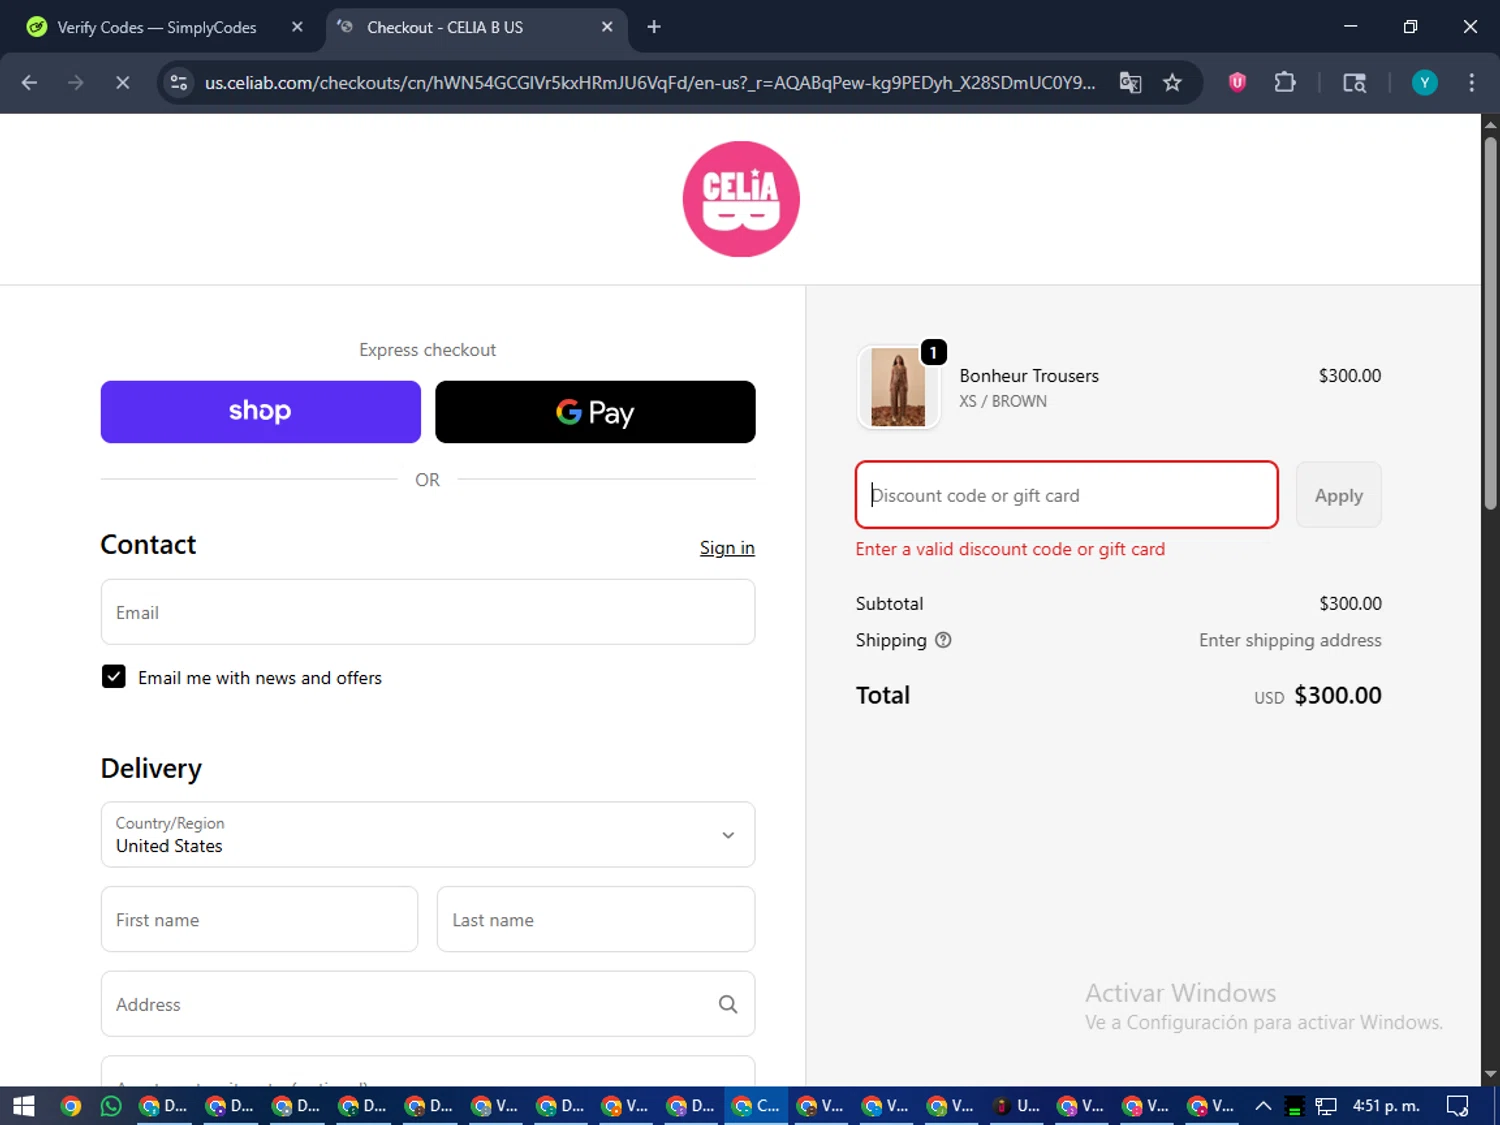Open the active 'C...' Chrome taskbar window

tap(755, 1106)
